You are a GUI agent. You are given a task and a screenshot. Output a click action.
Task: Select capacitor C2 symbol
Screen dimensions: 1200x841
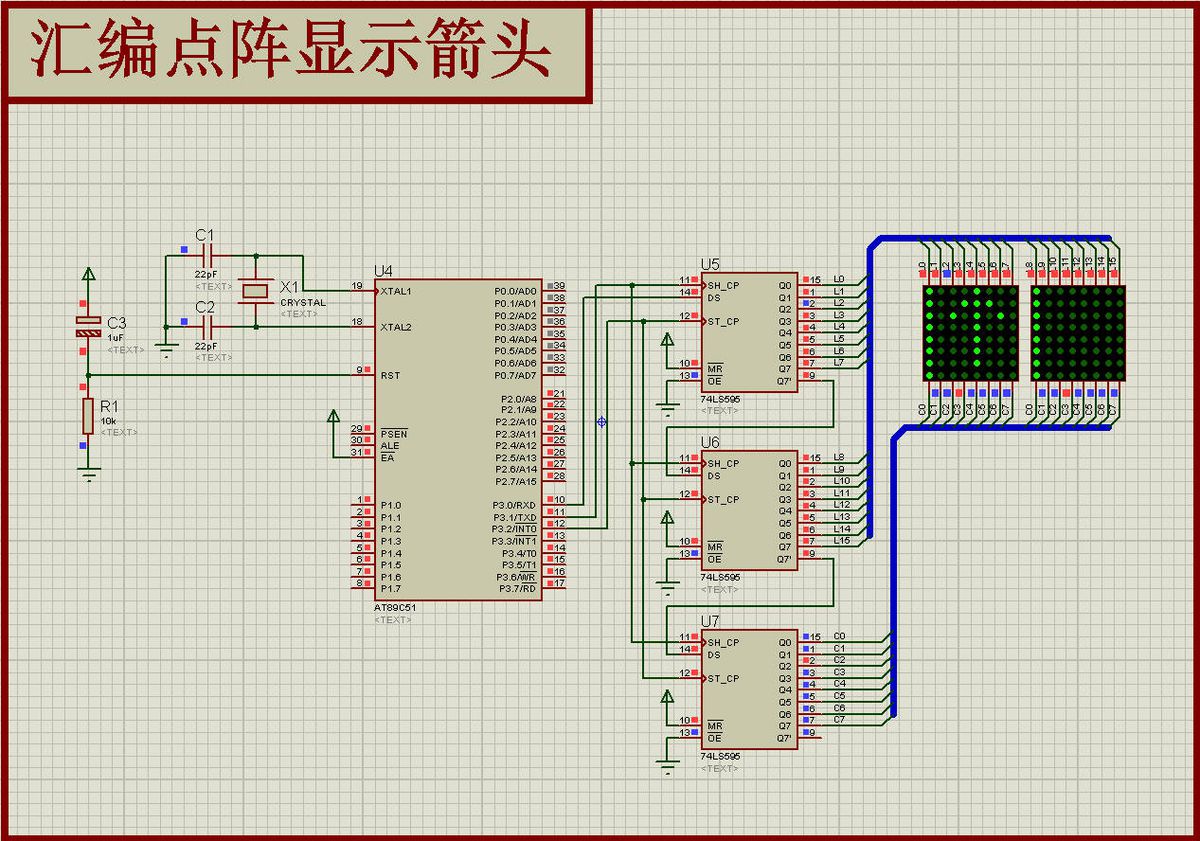pos(208,326)
